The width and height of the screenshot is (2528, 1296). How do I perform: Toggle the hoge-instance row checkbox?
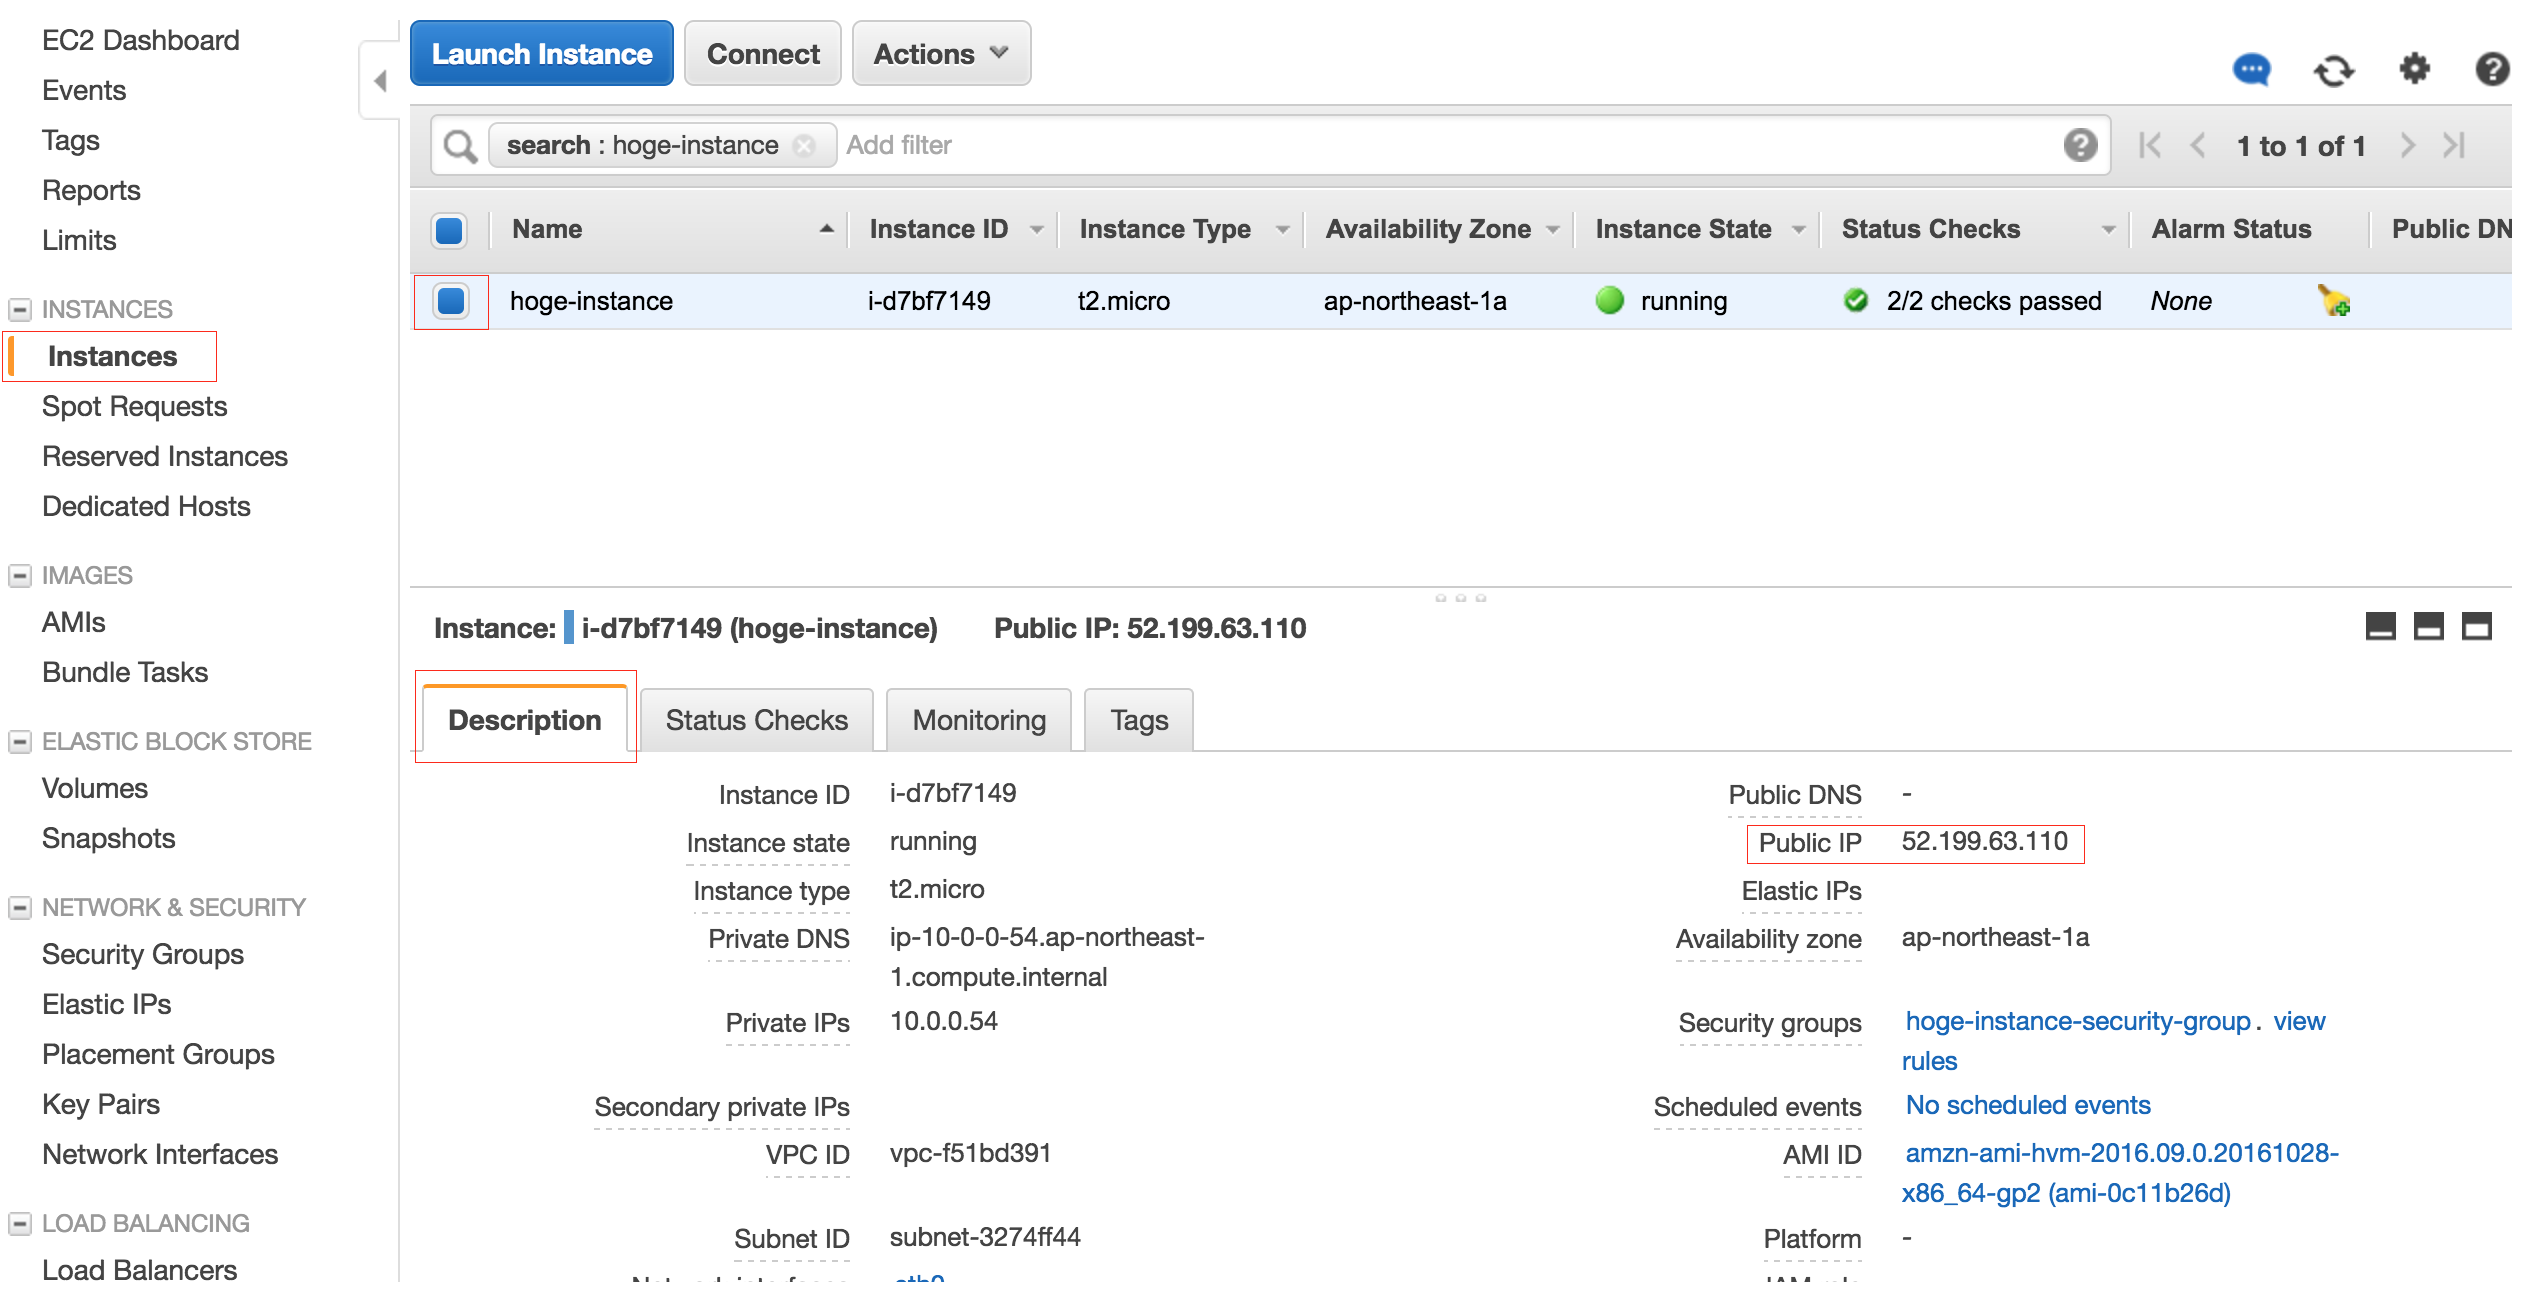[451, 301]
